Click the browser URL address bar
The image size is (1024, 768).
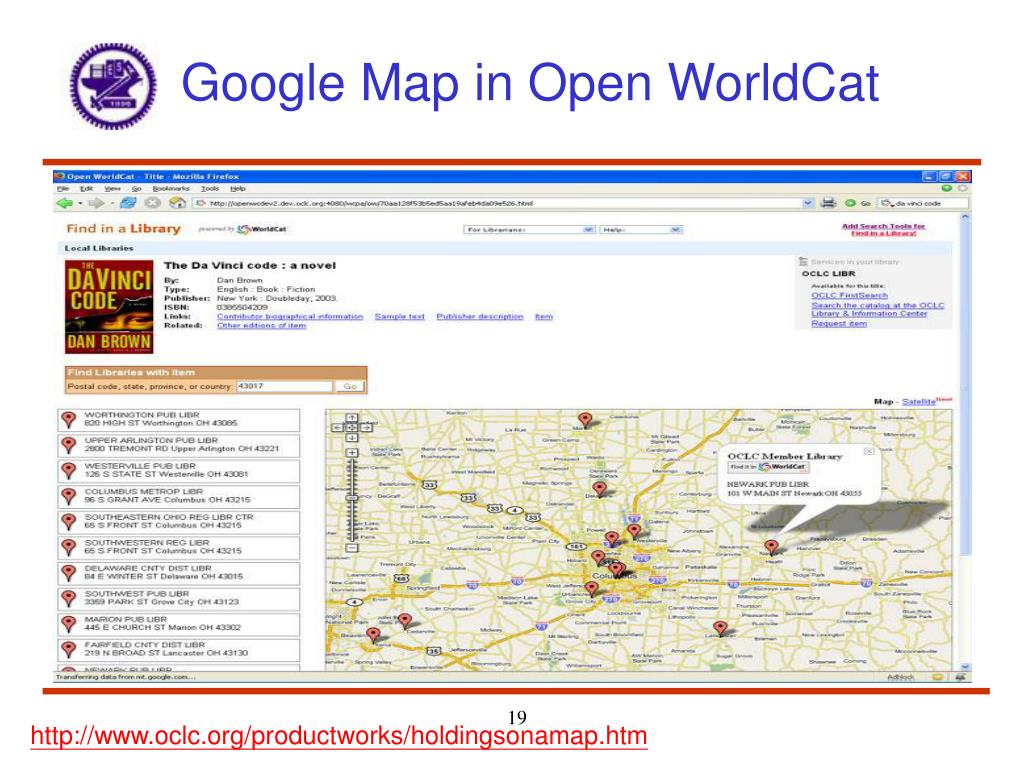click(x=500, y=203)
